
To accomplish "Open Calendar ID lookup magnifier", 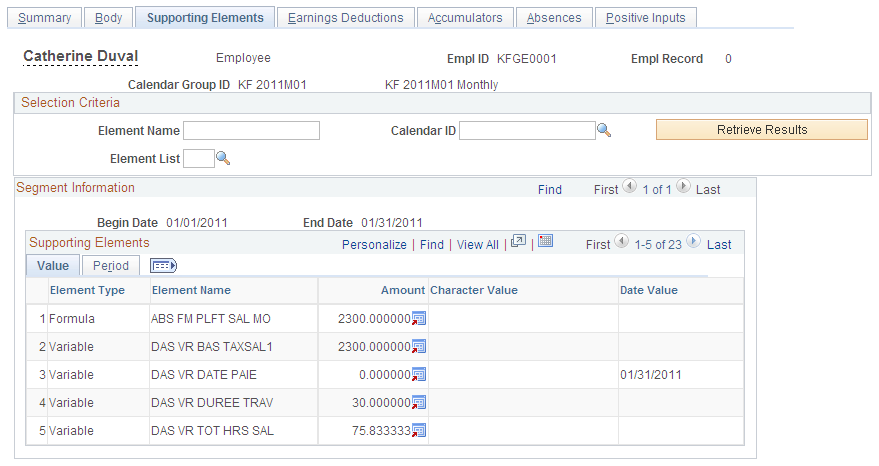I will point(604,130).
